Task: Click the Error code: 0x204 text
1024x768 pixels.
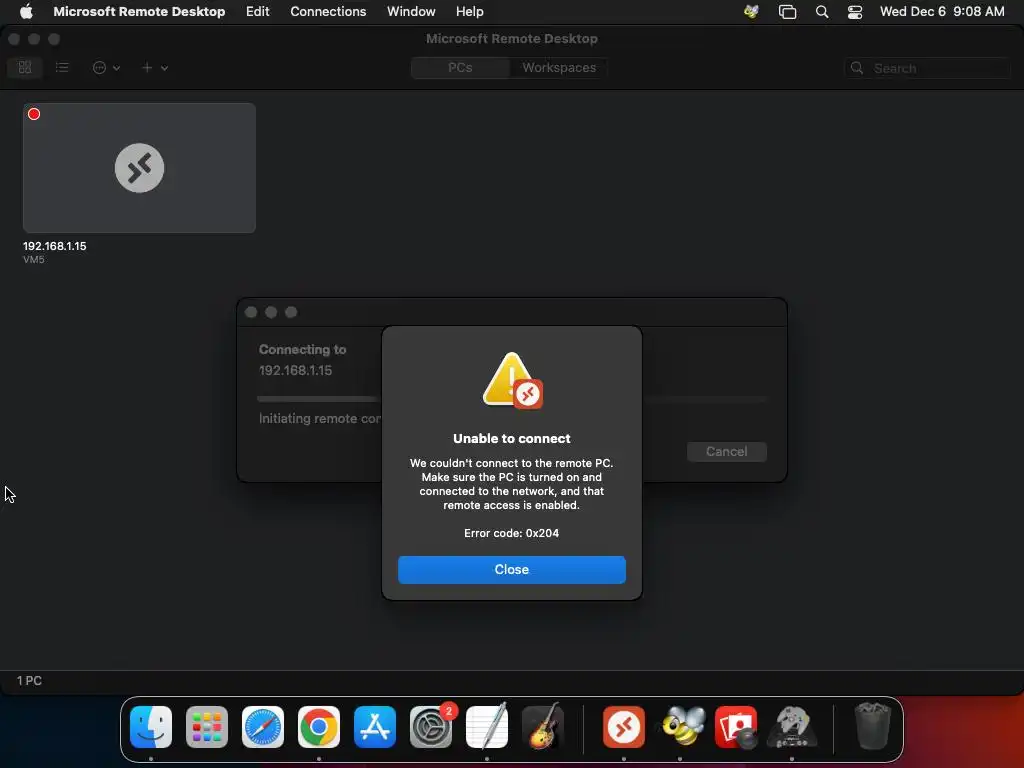Action: tap(511, 533)
